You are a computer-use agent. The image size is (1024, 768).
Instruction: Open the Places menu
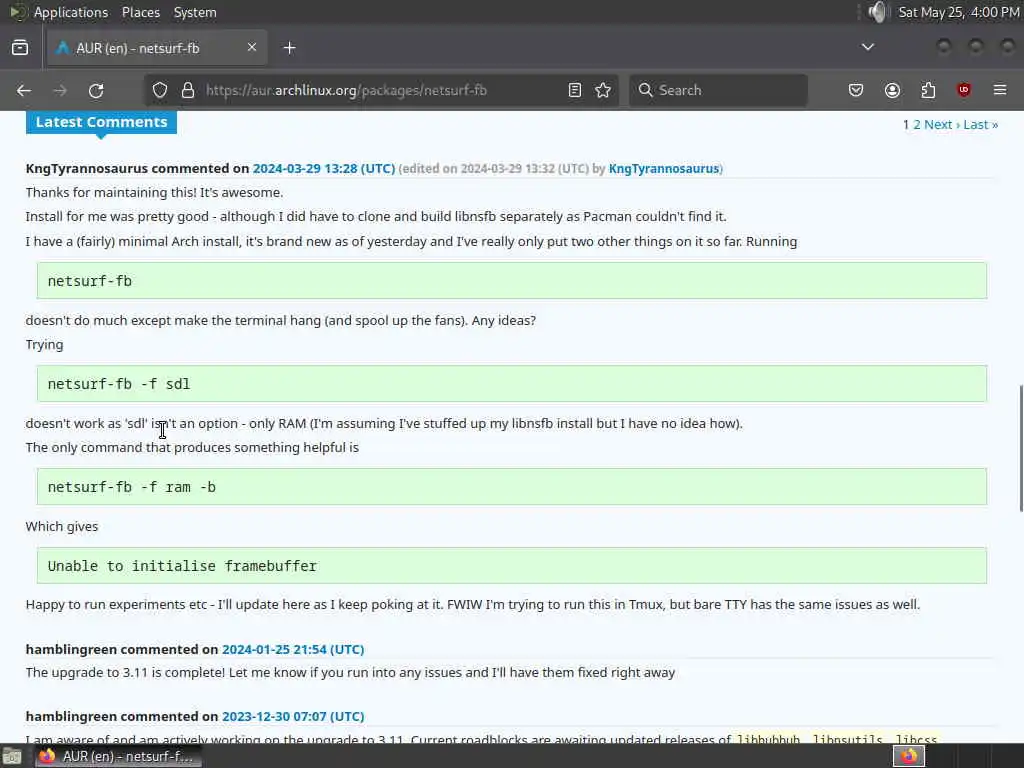click(140, 12)
